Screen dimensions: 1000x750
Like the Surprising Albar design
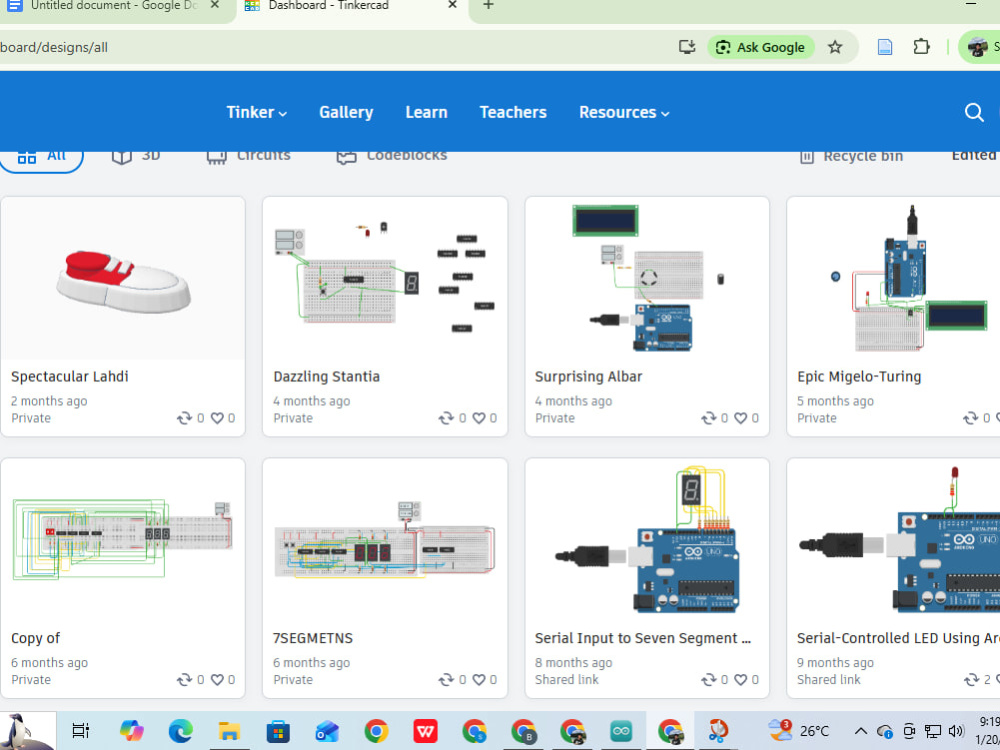point(740,418)
